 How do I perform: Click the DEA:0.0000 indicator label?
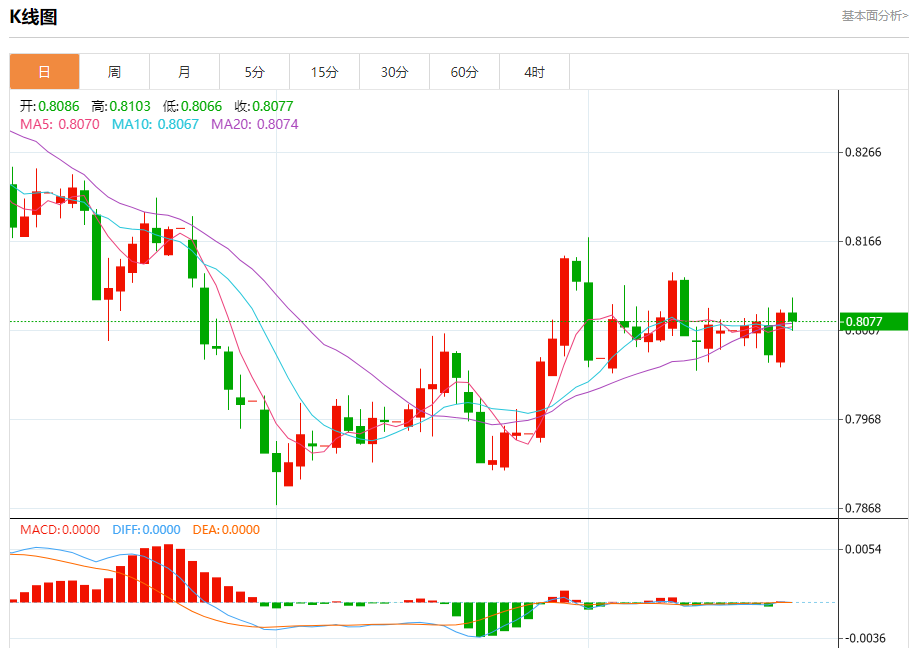tap(226, 529)
